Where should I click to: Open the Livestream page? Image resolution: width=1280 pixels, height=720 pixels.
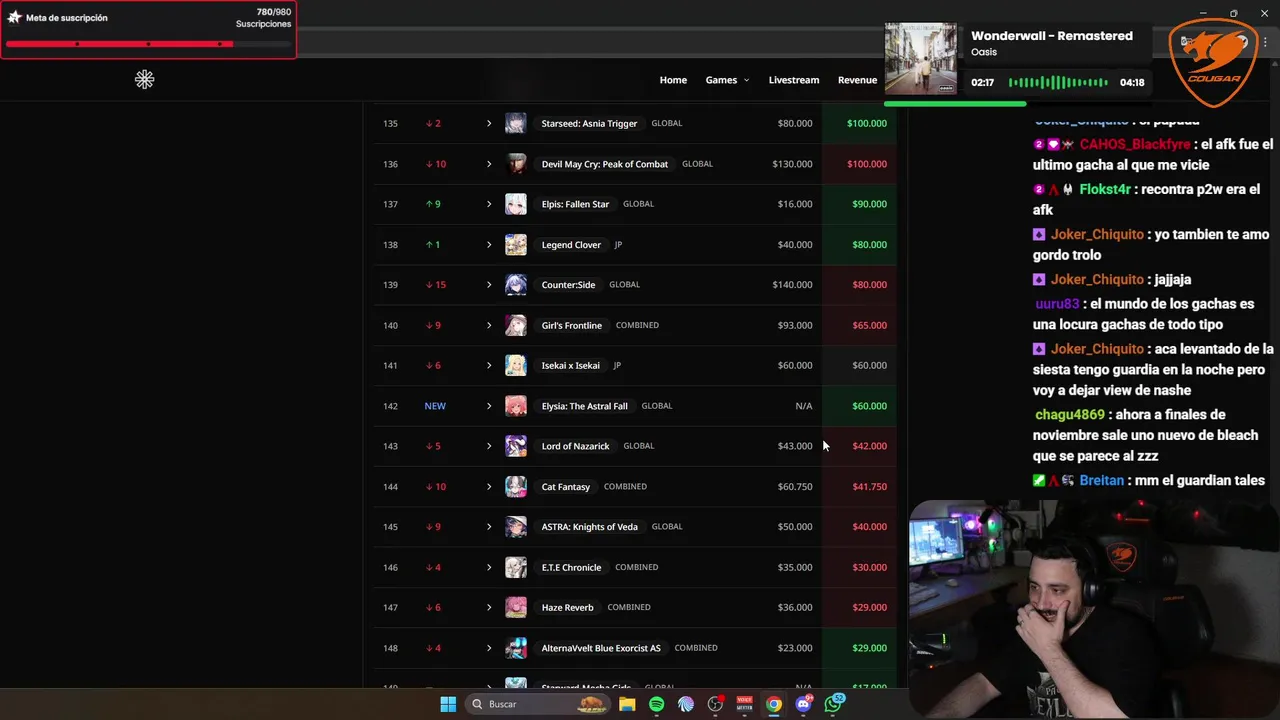point(794,80)
